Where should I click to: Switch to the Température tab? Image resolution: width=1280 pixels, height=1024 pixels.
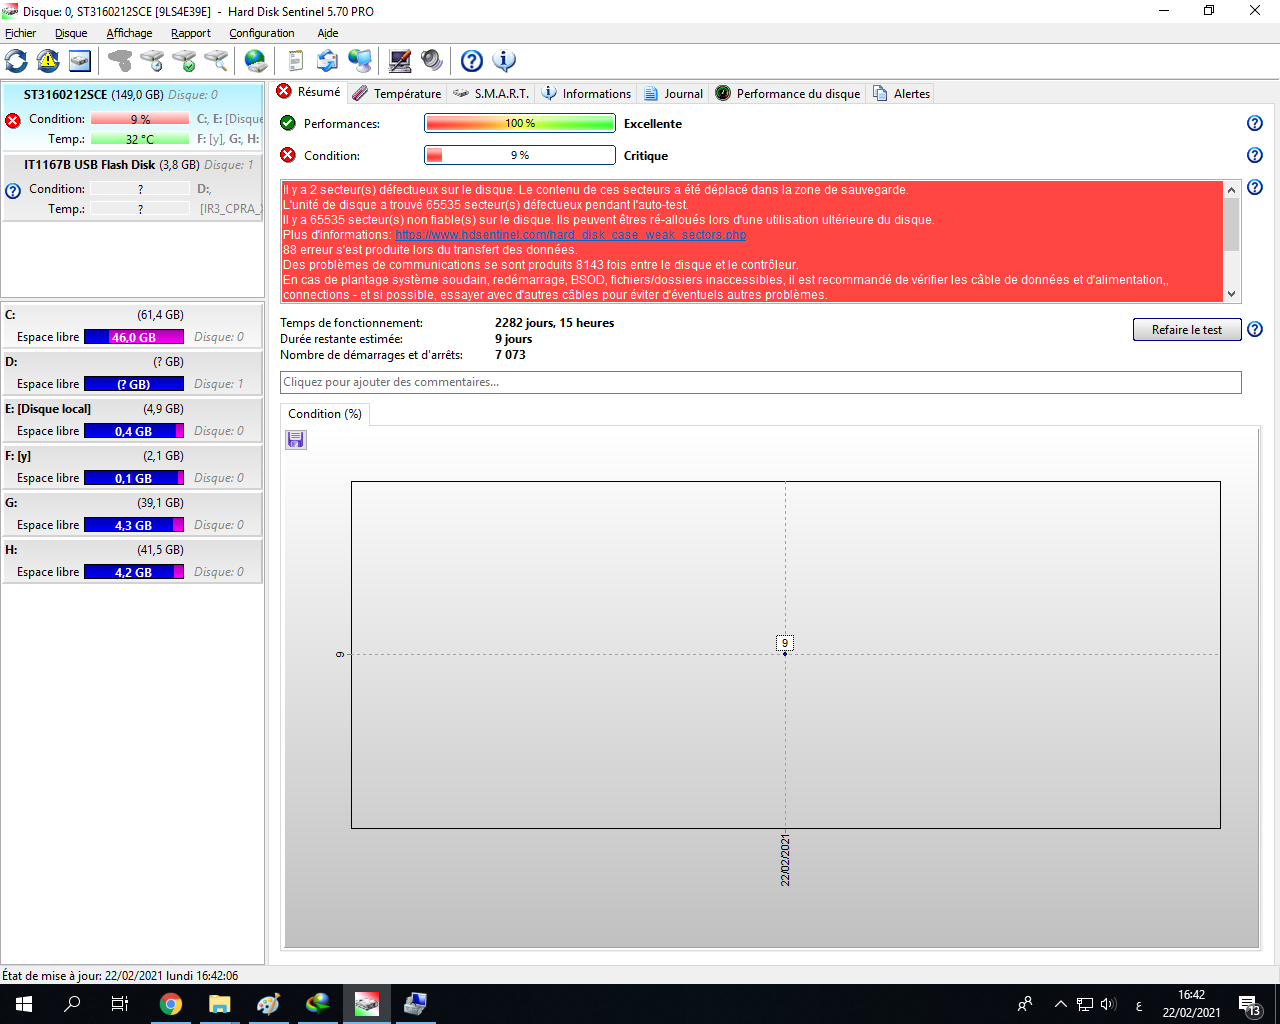pyautogui.click(x=397, y=93)
